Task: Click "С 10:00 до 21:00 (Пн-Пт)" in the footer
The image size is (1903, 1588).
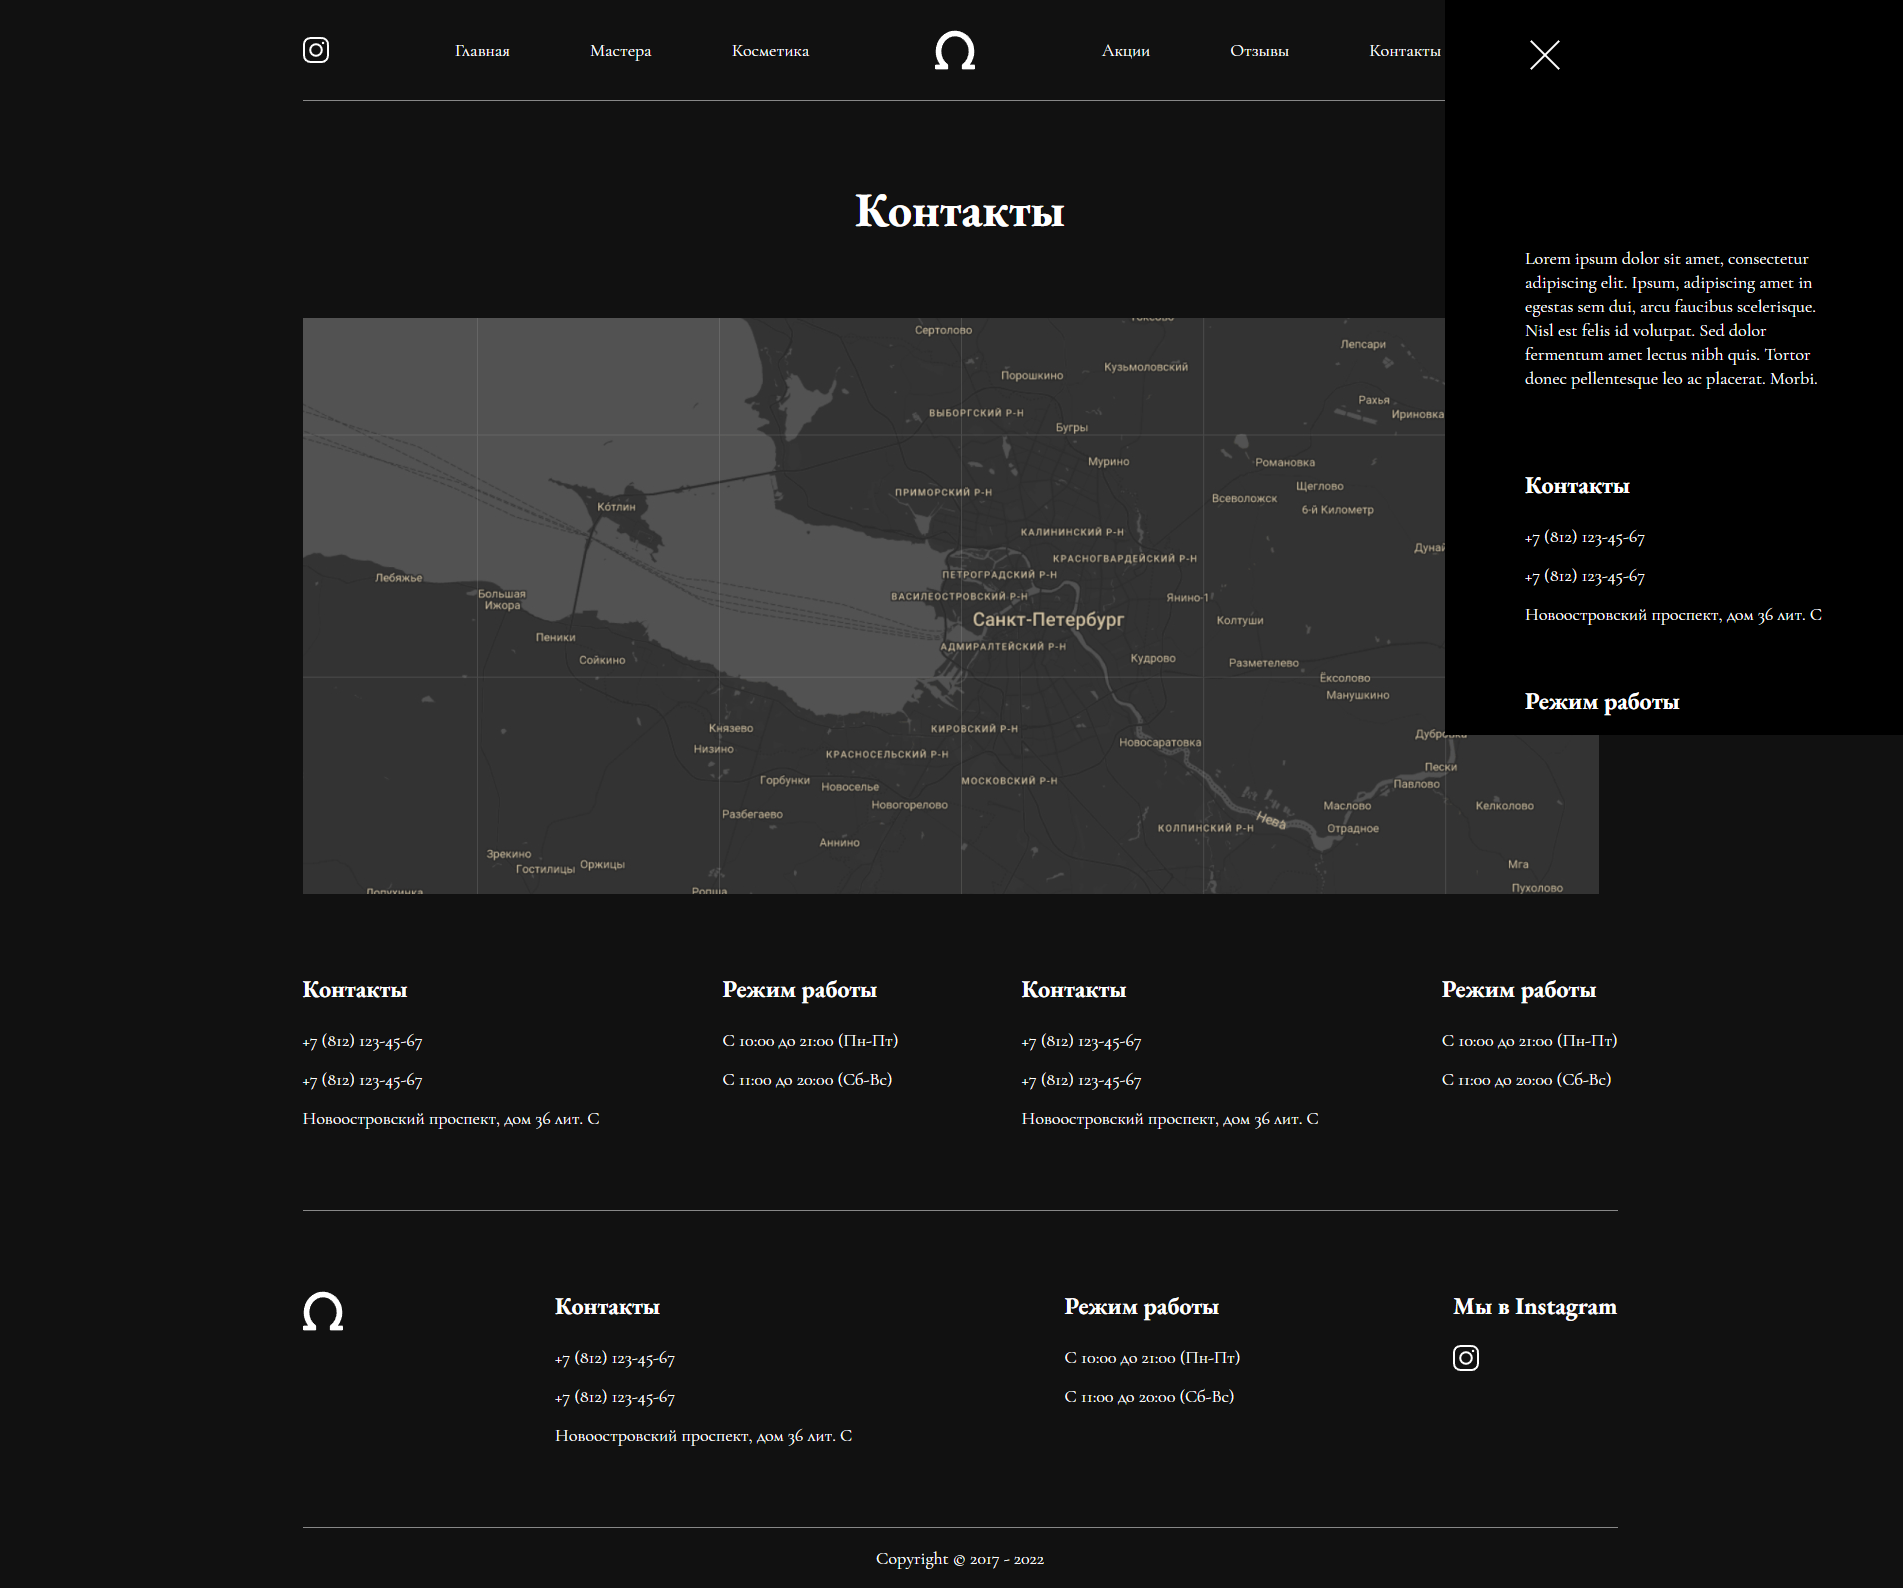Action: [x=1152, y=1358]
